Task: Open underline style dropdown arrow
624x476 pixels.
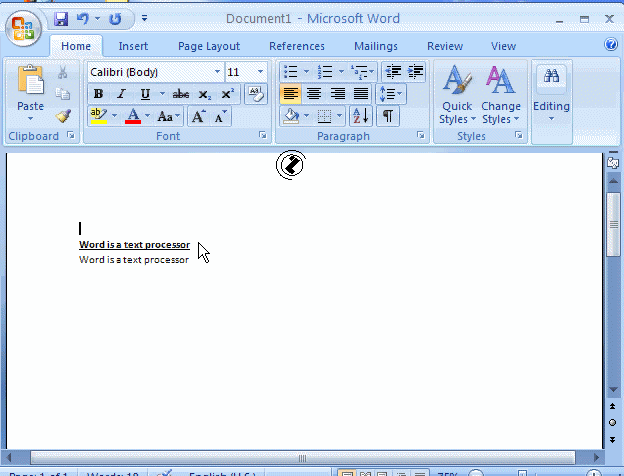Action: pos(162,94)
